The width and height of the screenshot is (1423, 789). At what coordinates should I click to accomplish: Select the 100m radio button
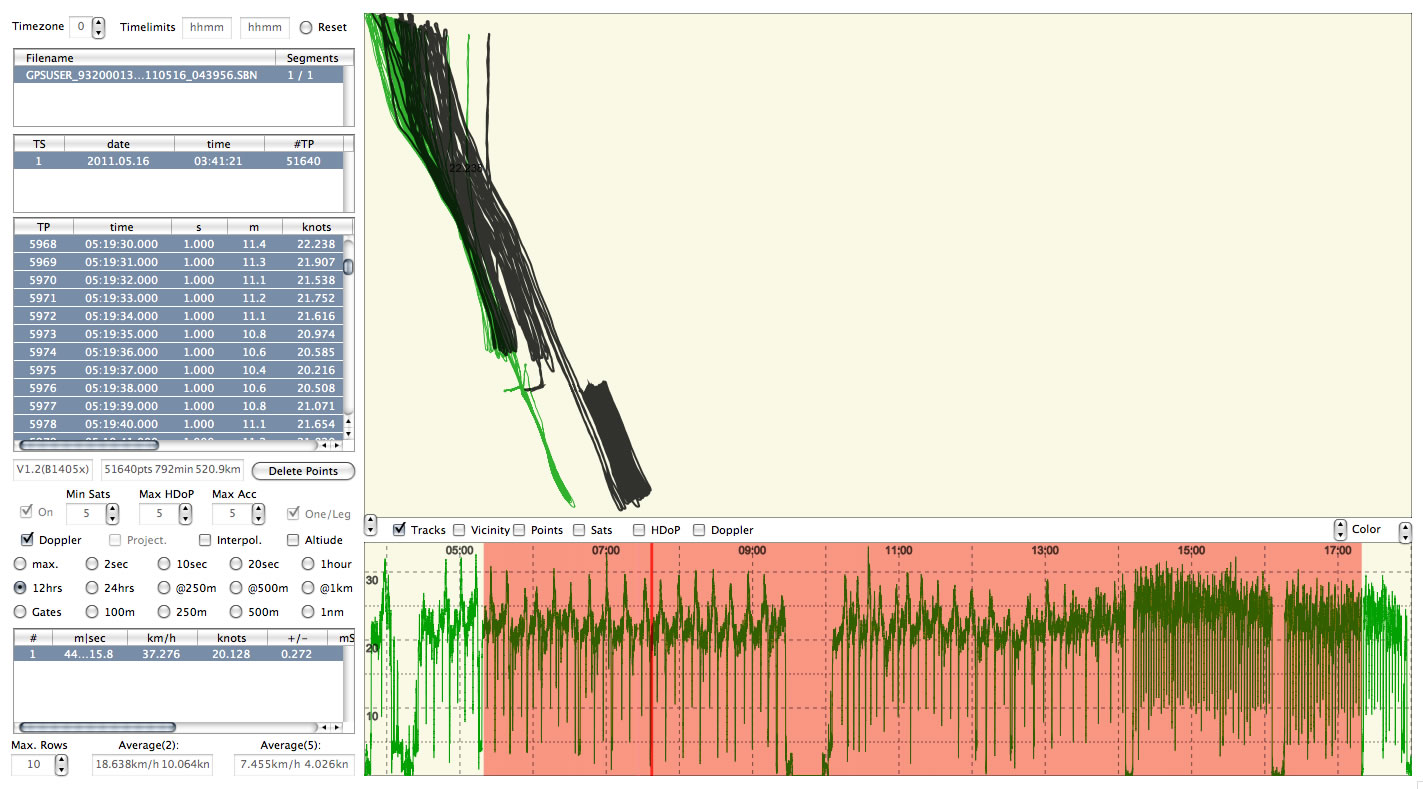coord(93,612)
